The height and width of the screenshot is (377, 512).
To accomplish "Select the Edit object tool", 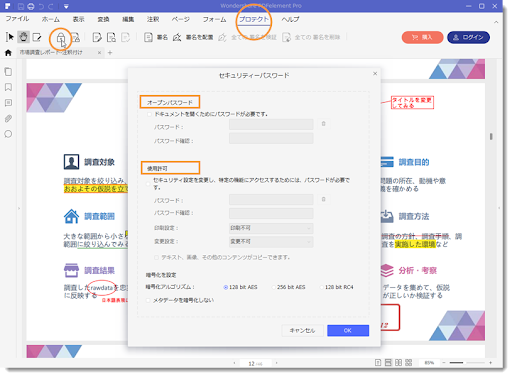I will [37, 37].
